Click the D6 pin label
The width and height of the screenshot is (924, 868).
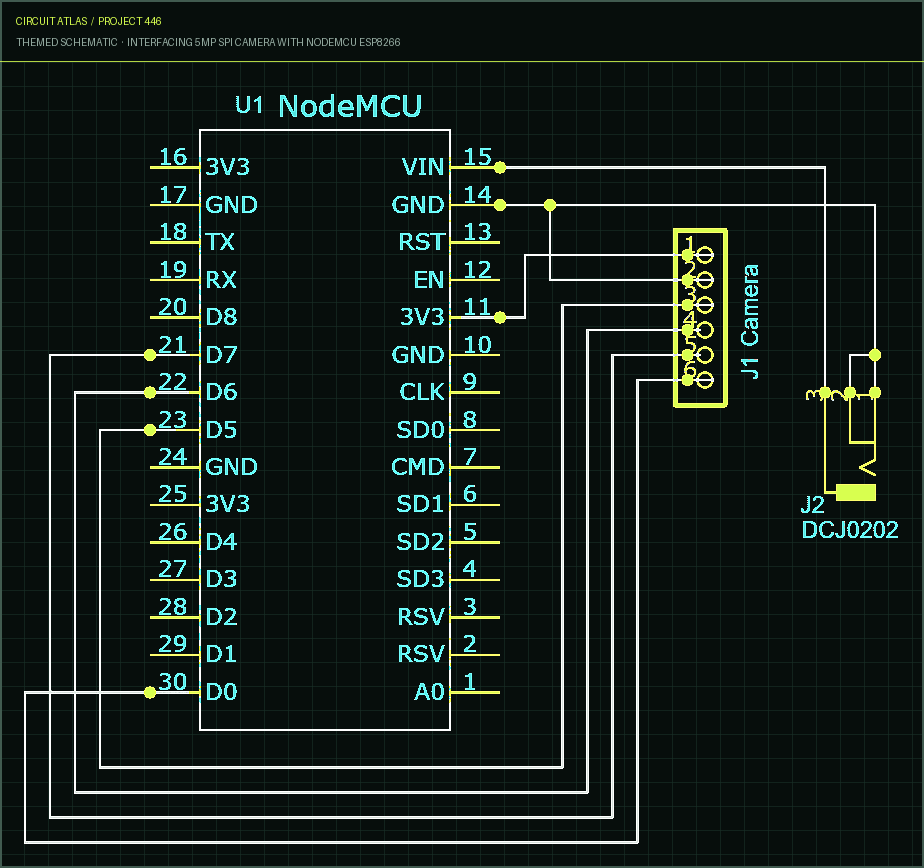click(222, 392)
